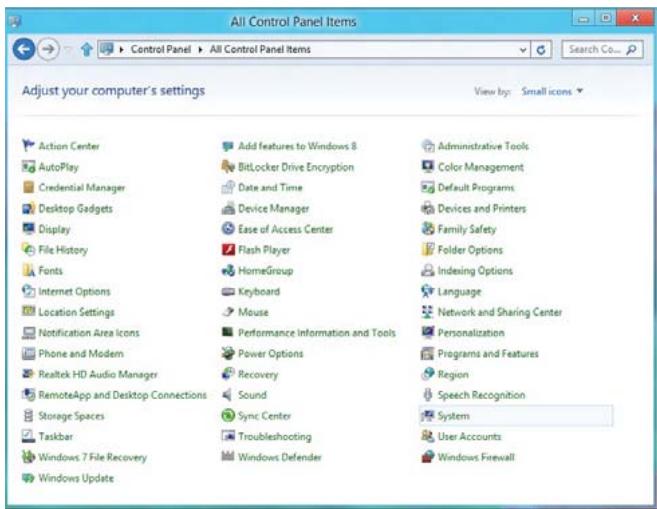
Task: Open Performance Information and Tools link
Action: [x=317, y=333]
